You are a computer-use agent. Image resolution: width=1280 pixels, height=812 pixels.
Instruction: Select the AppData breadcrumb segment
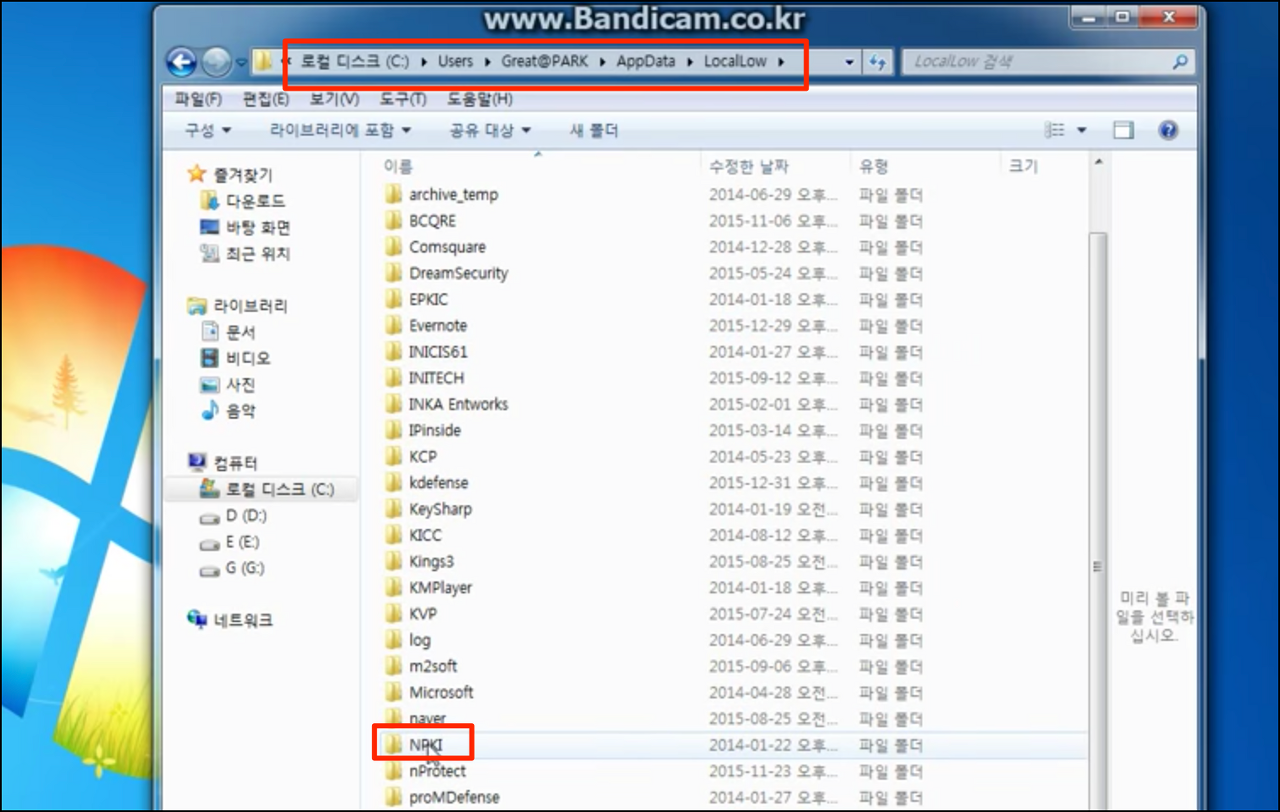point(645,61)
